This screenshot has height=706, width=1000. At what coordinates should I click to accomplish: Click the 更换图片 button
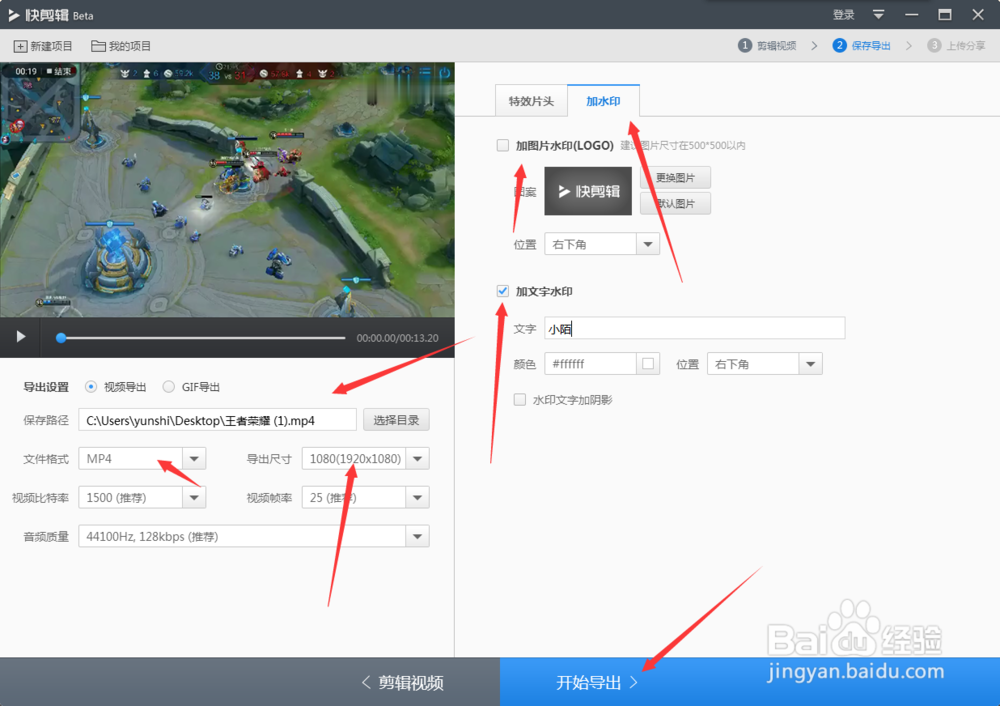point(675,177)
